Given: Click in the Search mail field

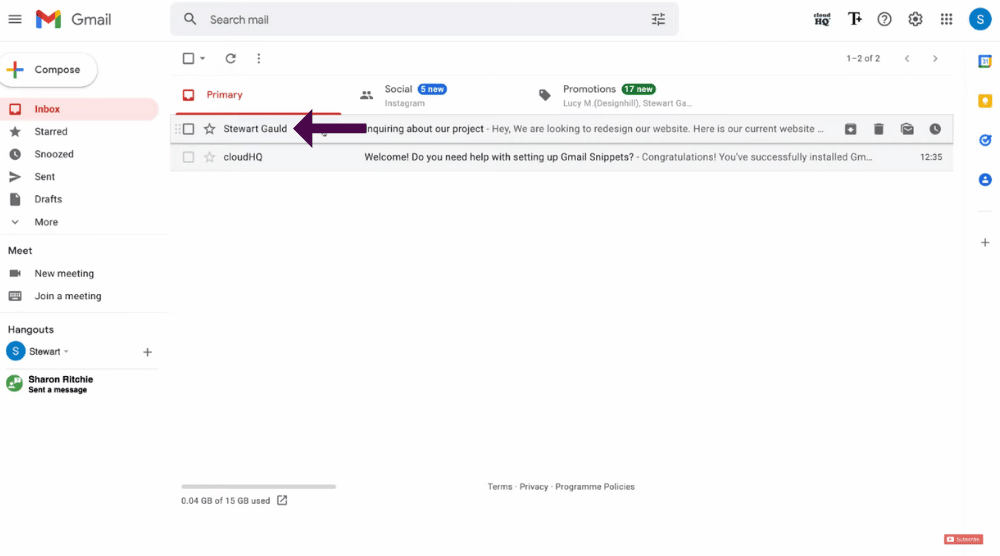Looking at the screenshot, I should [x=424, y=20].
